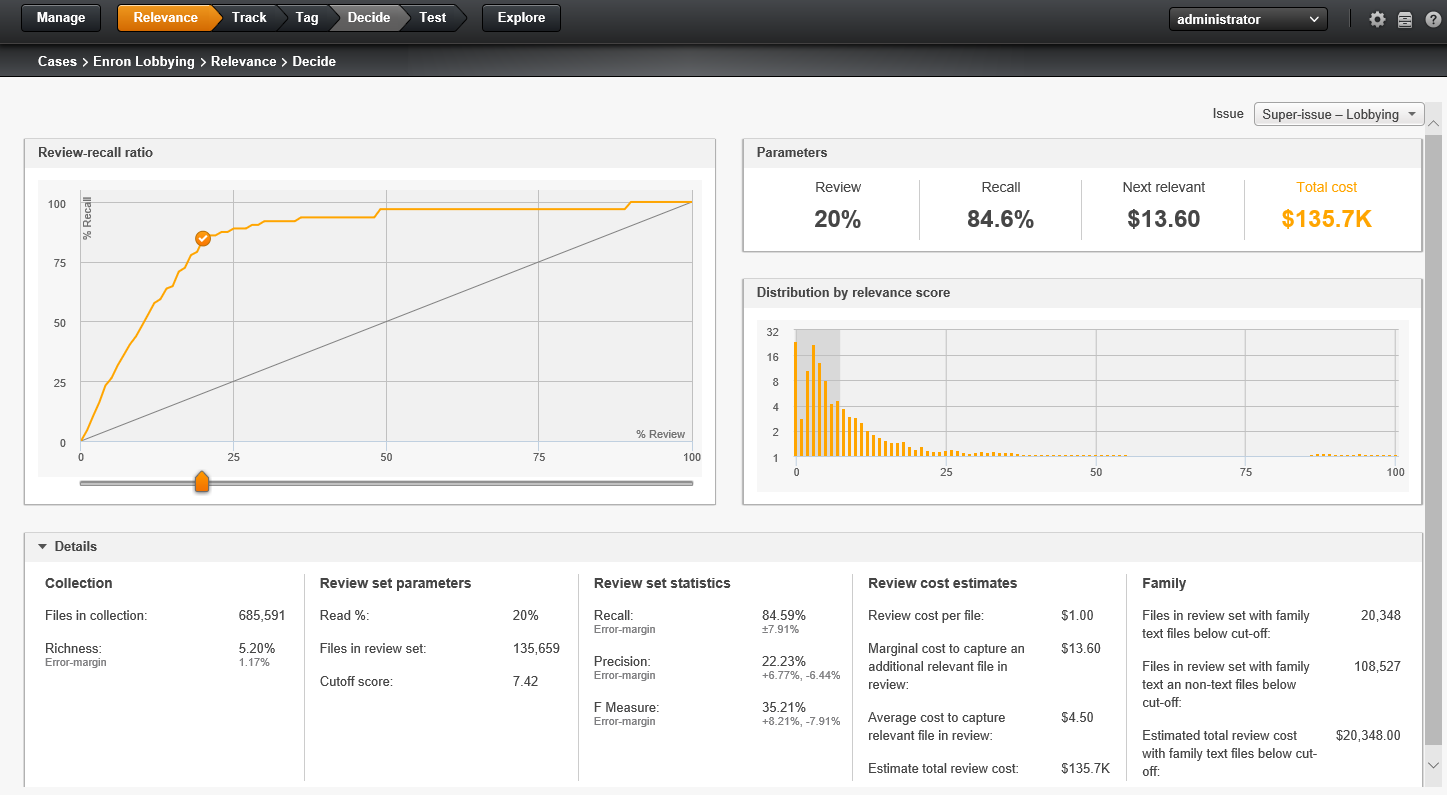Open the administrator user dropdown
Screen dimensions: 1447x795
(x=1248, y=18)
